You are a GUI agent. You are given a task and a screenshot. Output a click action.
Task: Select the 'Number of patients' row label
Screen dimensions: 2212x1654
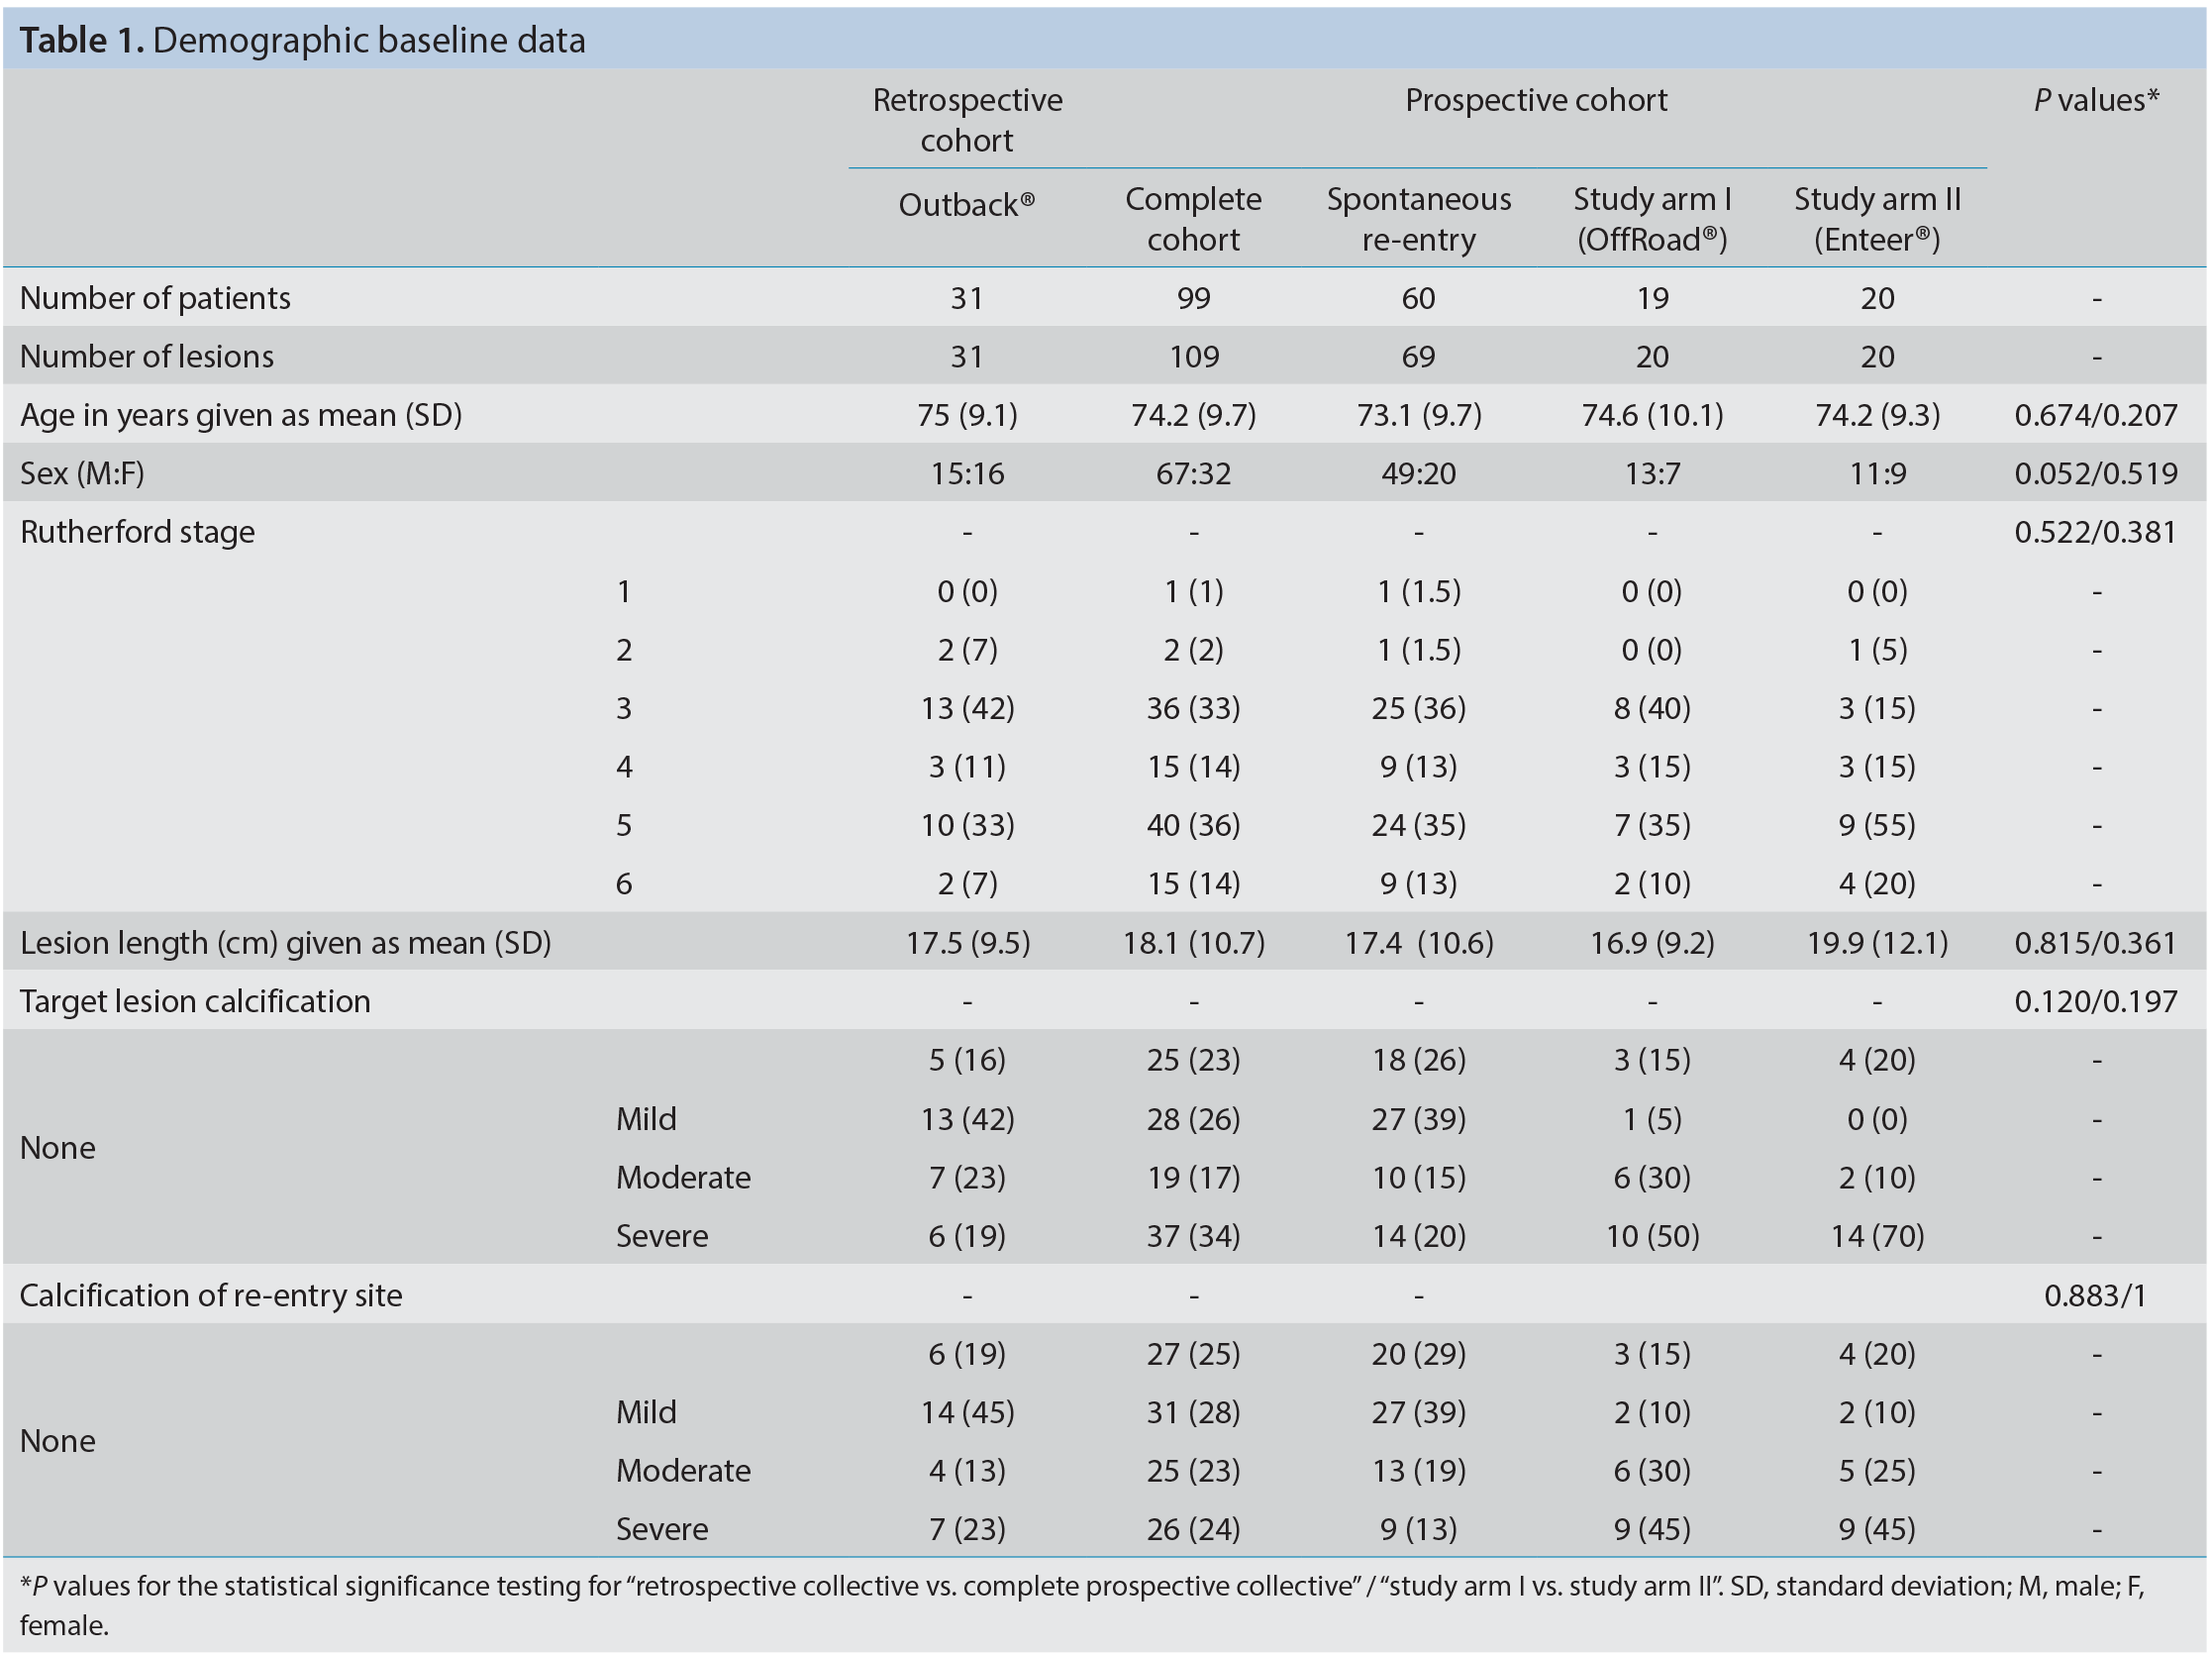point(155,298)
